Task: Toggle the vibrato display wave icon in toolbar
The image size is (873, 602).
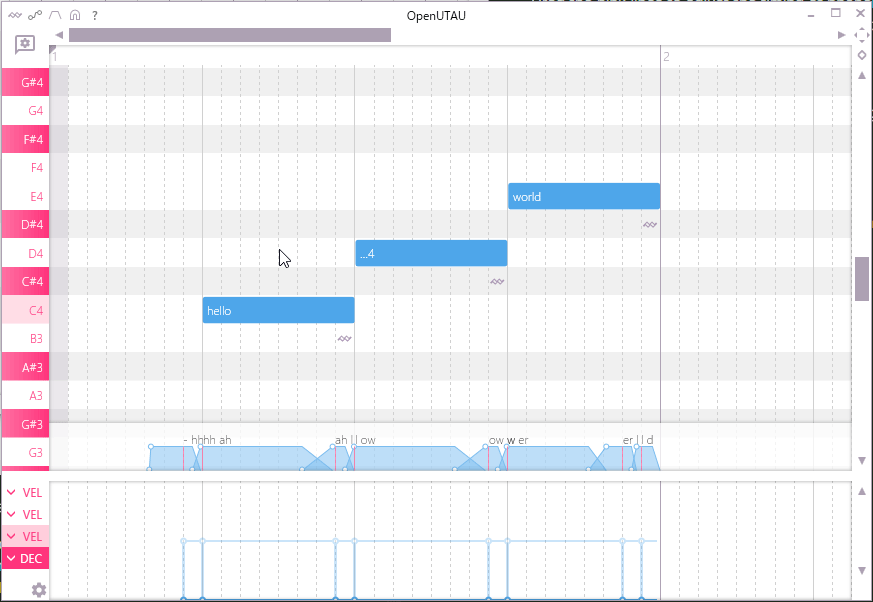Action: coord(15,15)
